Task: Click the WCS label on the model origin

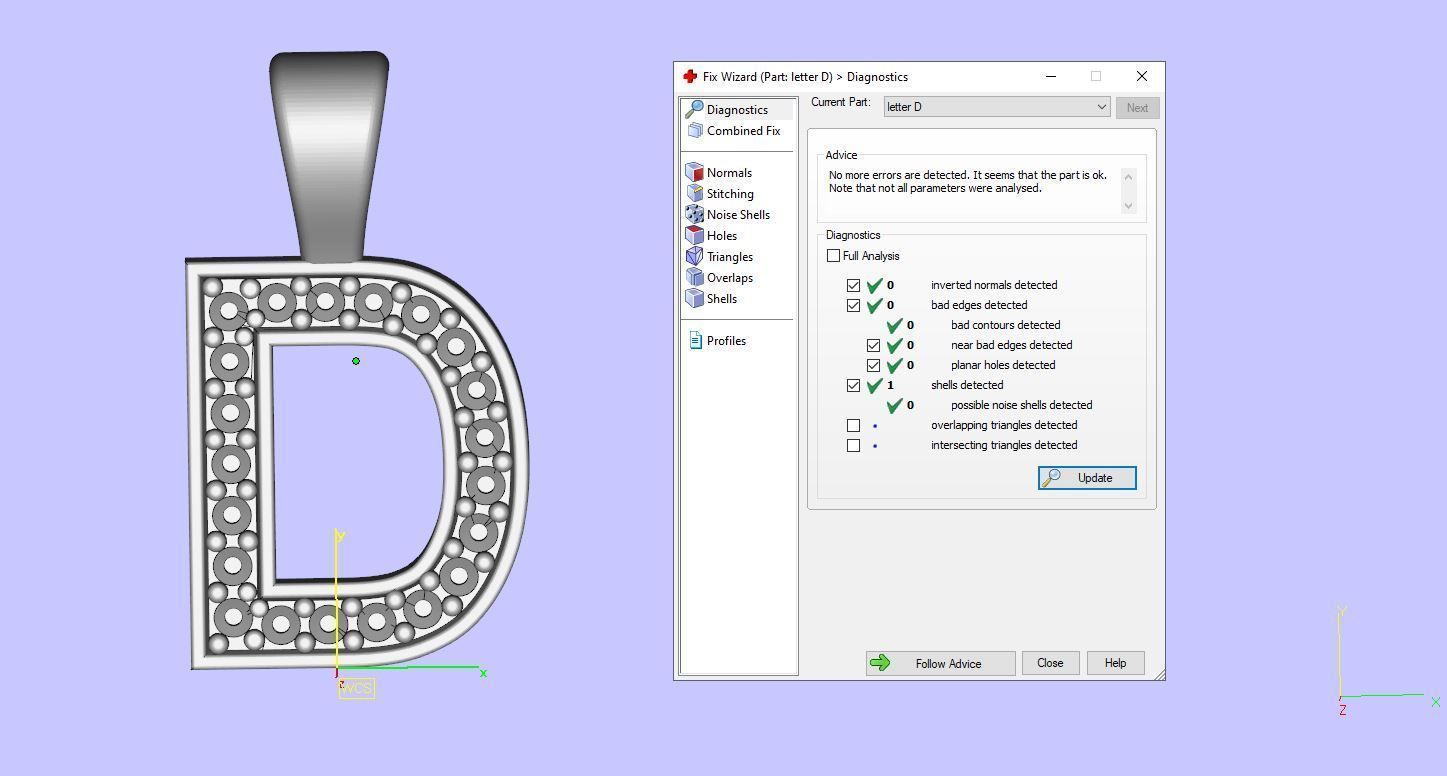Action: point(357,688)
